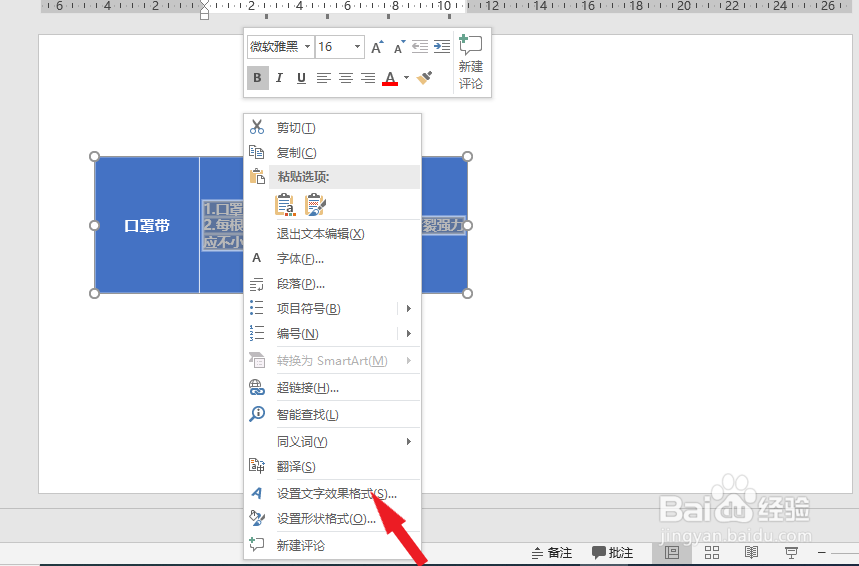This screenshot has height=566, width=859.
Task: Click the bullet list icon
Action: (256, 308)
